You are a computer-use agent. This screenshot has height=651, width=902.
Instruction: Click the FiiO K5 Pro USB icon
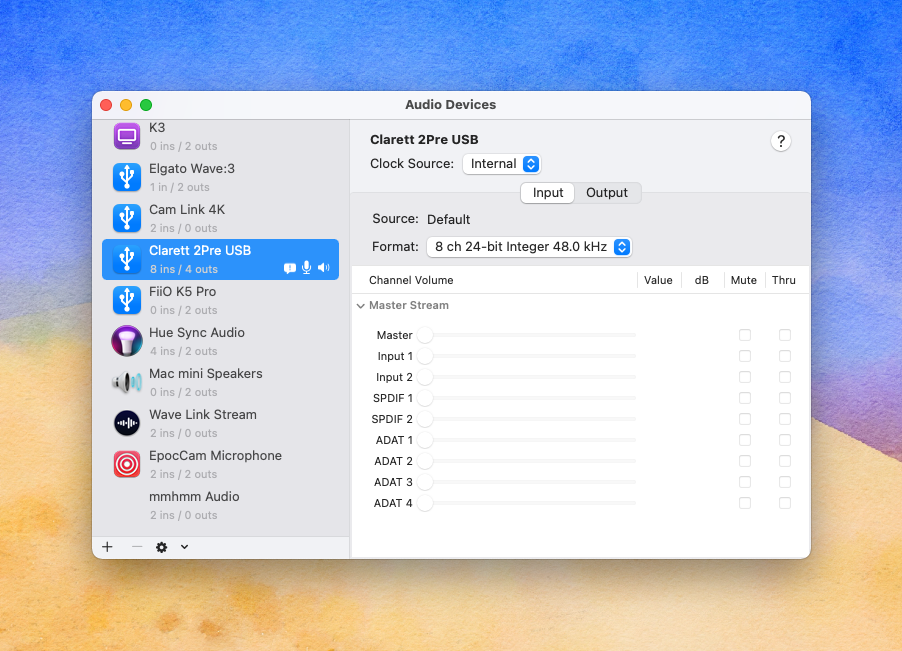pyautogui.click(x=127, y=300)
